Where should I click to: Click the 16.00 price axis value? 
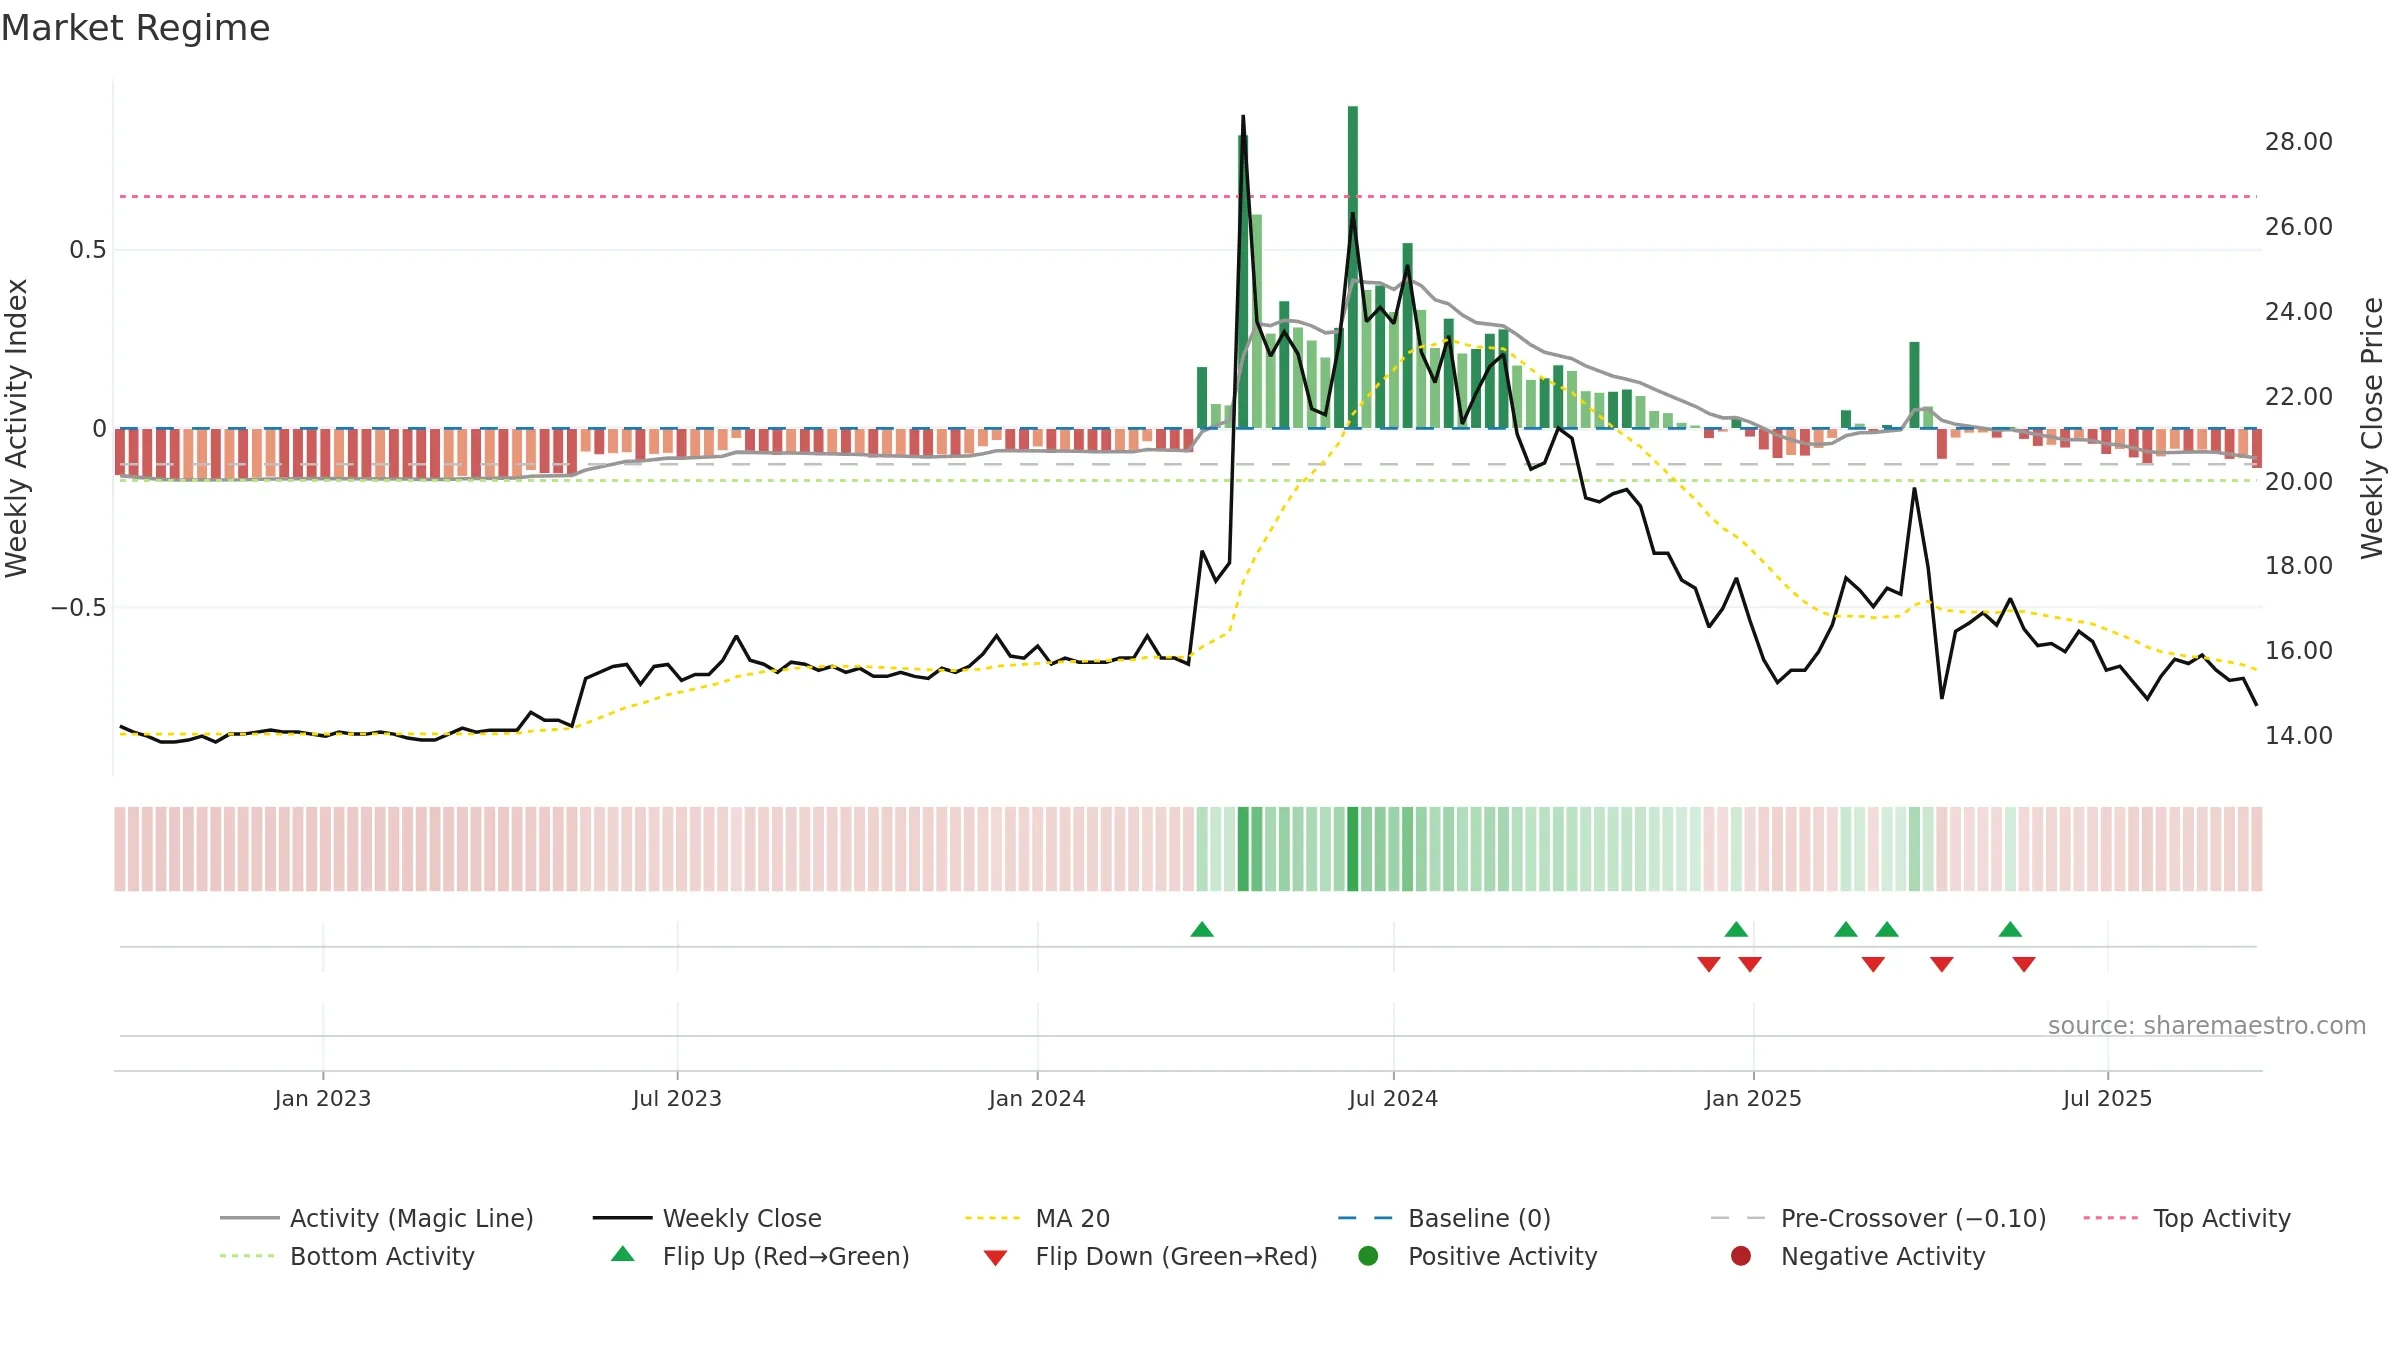point(2299,651)
